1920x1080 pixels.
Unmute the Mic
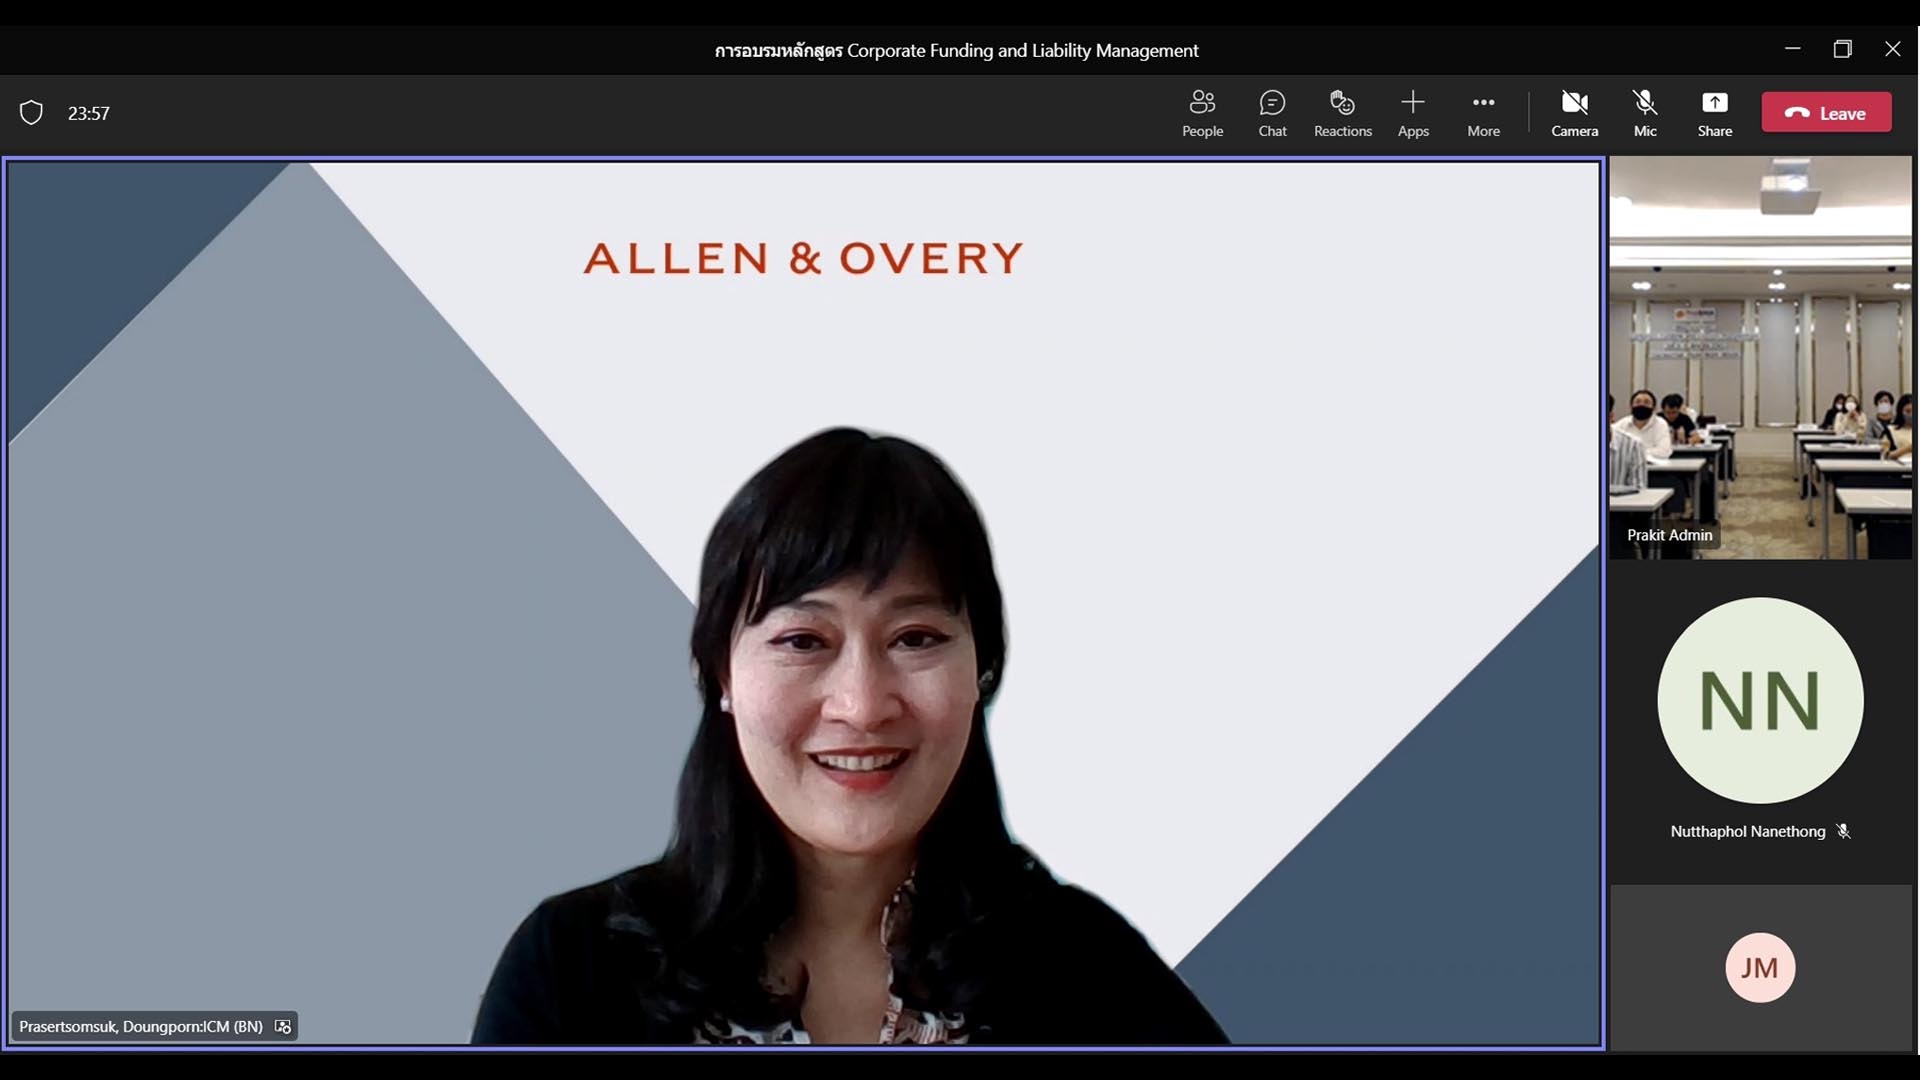tap(1645, 113)
